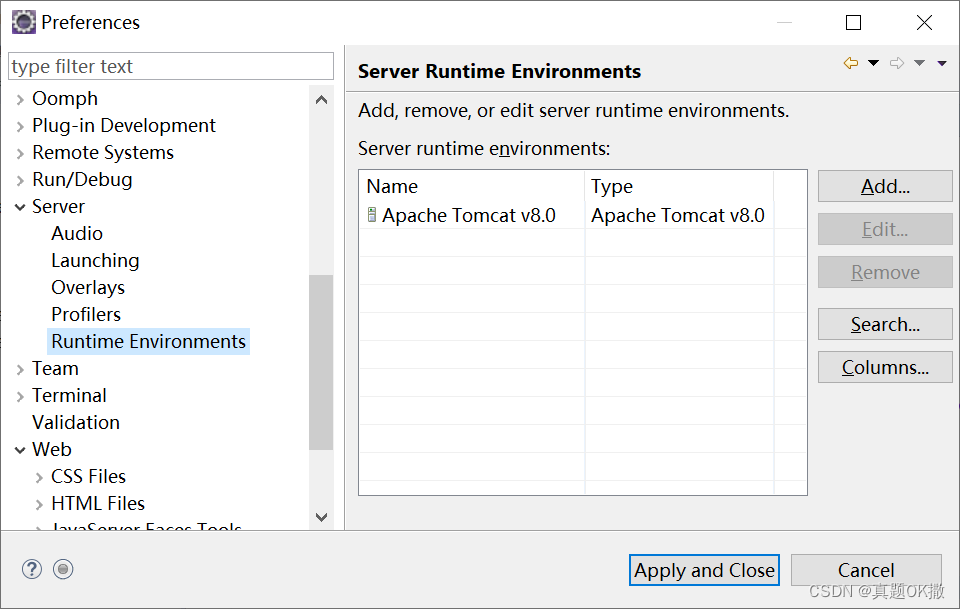The image size is (960, 609).
Task: Click the Preferences window gear icon
Action: (24, 22)
